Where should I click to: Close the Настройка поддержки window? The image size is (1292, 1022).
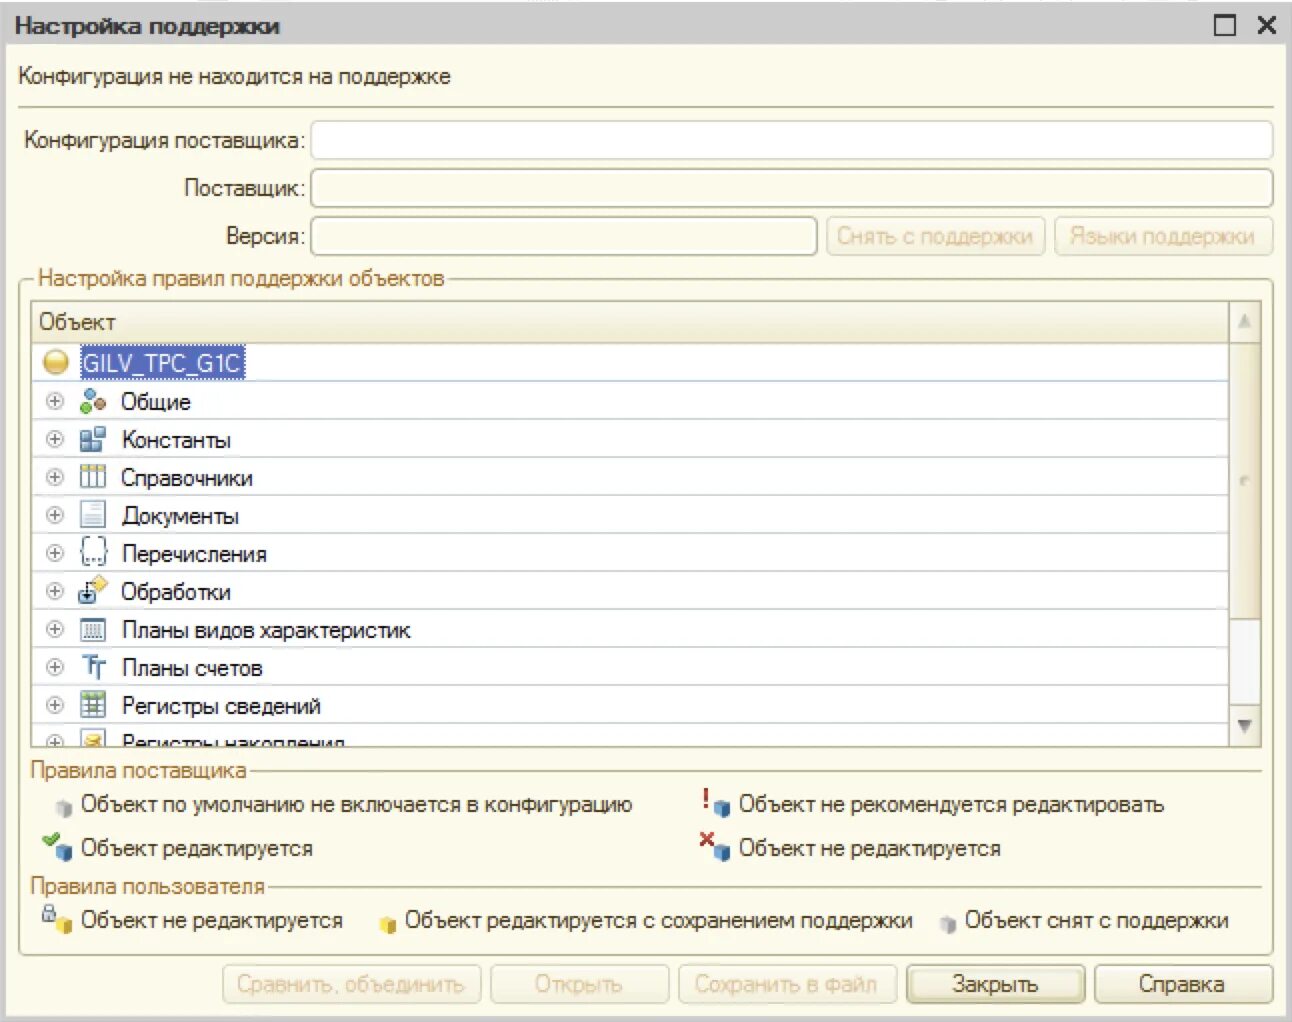coord(1266,25)
